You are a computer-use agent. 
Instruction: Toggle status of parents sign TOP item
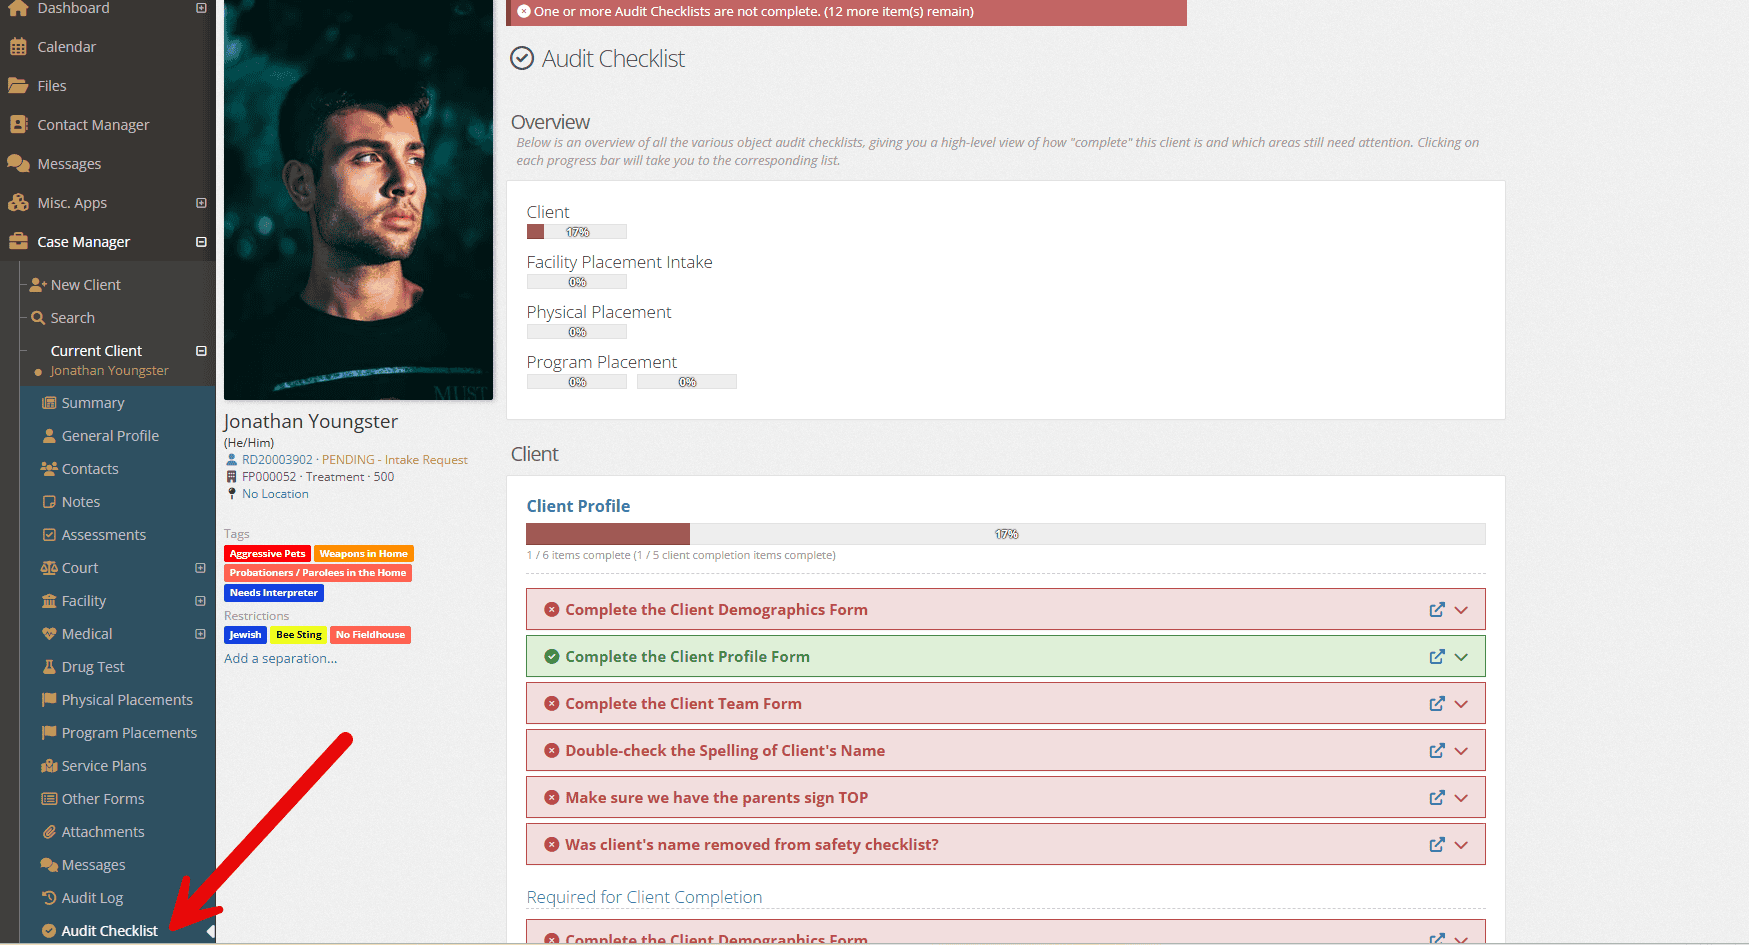click(x=551, y=797)
